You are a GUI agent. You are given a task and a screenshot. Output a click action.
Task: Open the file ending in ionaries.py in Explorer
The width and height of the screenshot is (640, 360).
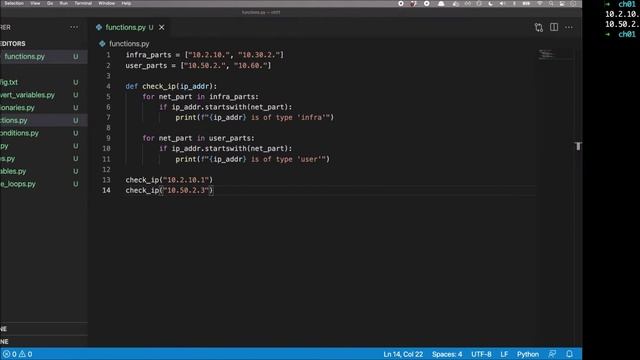click(x=44, y=108)
